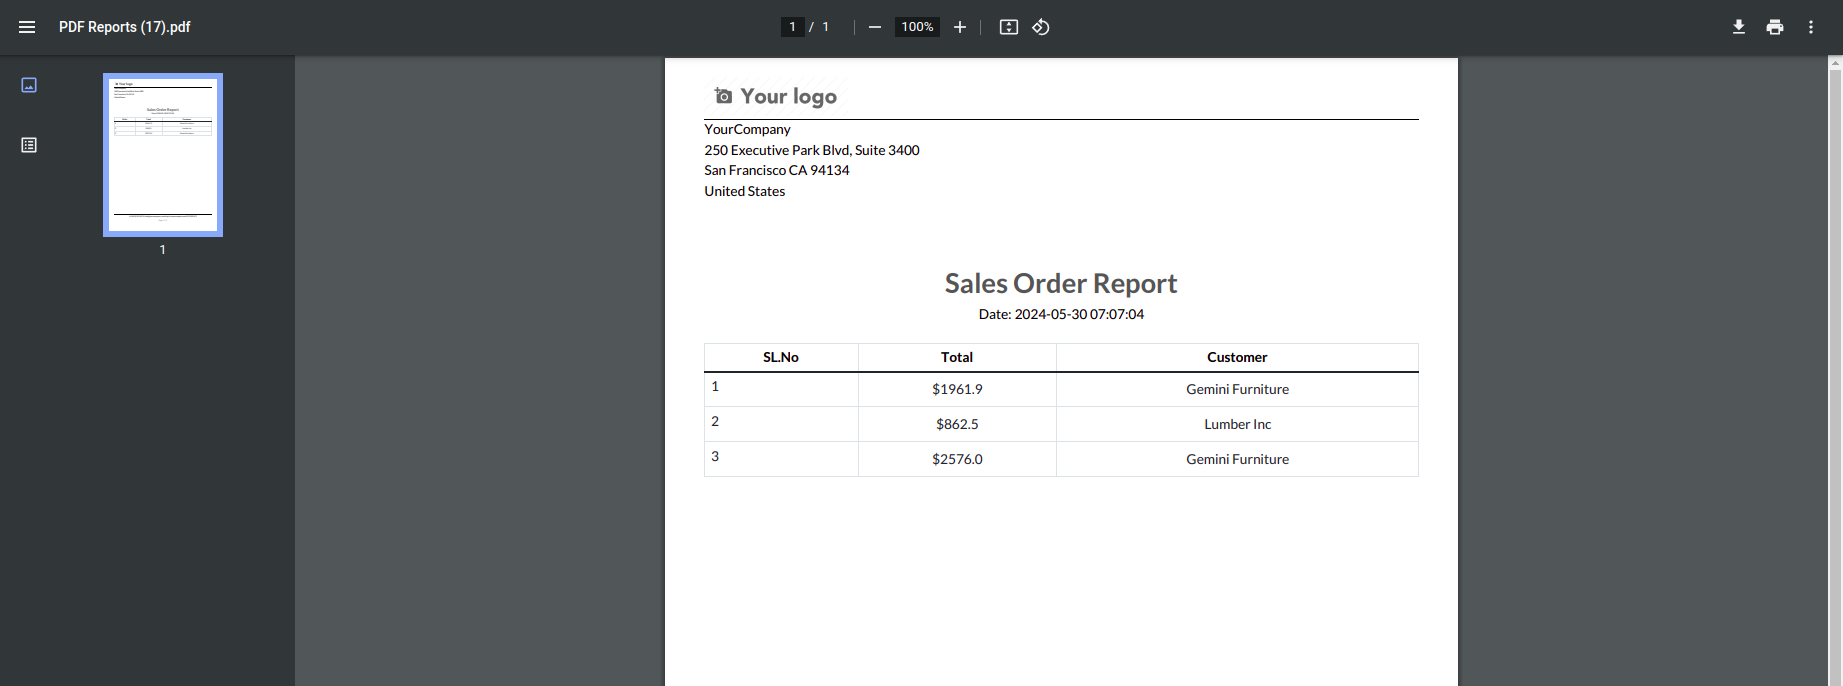Click the page number input field
This screenshot has height=686, width=1843.
coord(792,27)
